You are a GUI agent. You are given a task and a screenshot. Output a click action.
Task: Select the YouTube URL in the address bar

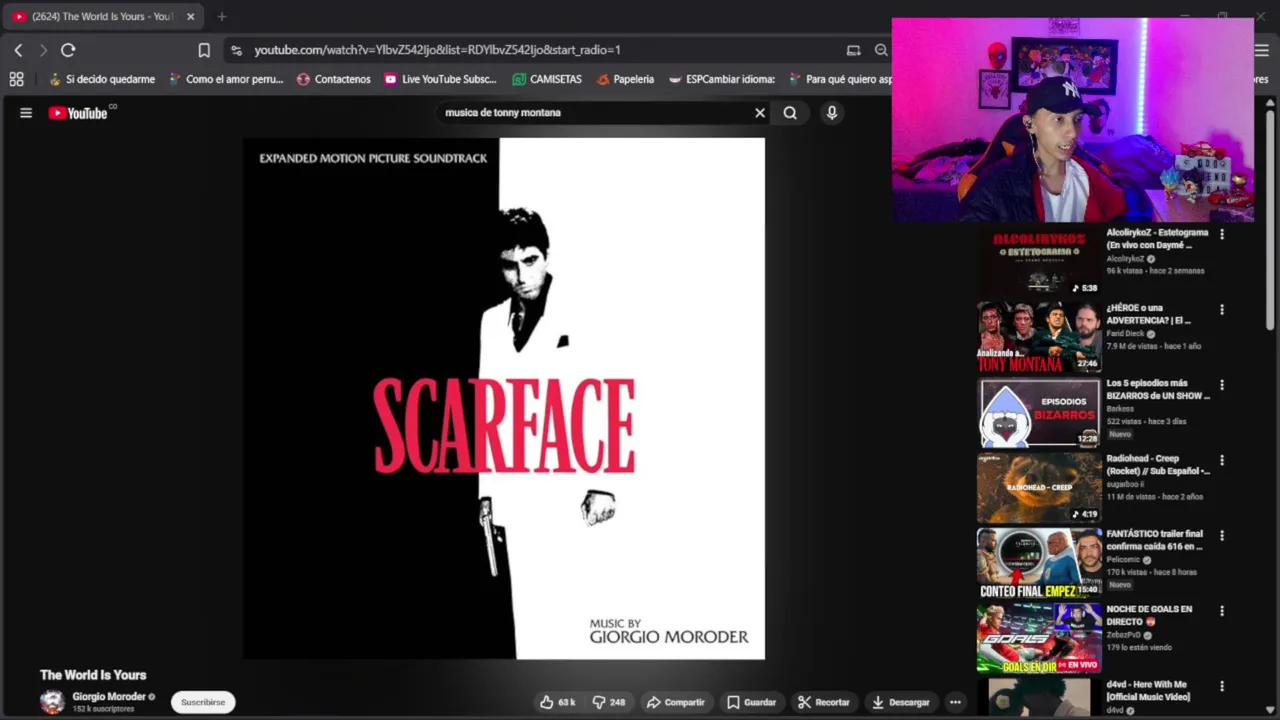pos(437,50)
